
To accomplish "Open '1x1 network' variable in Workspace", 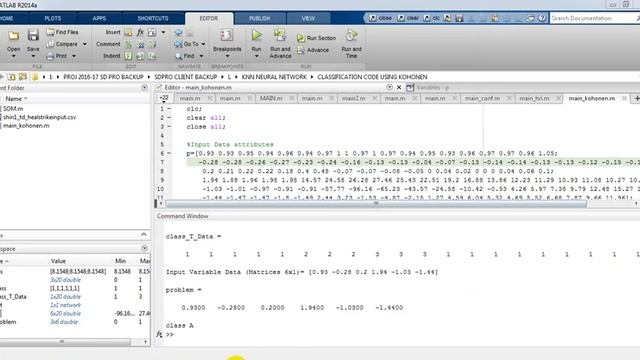I will pos(65,305).
